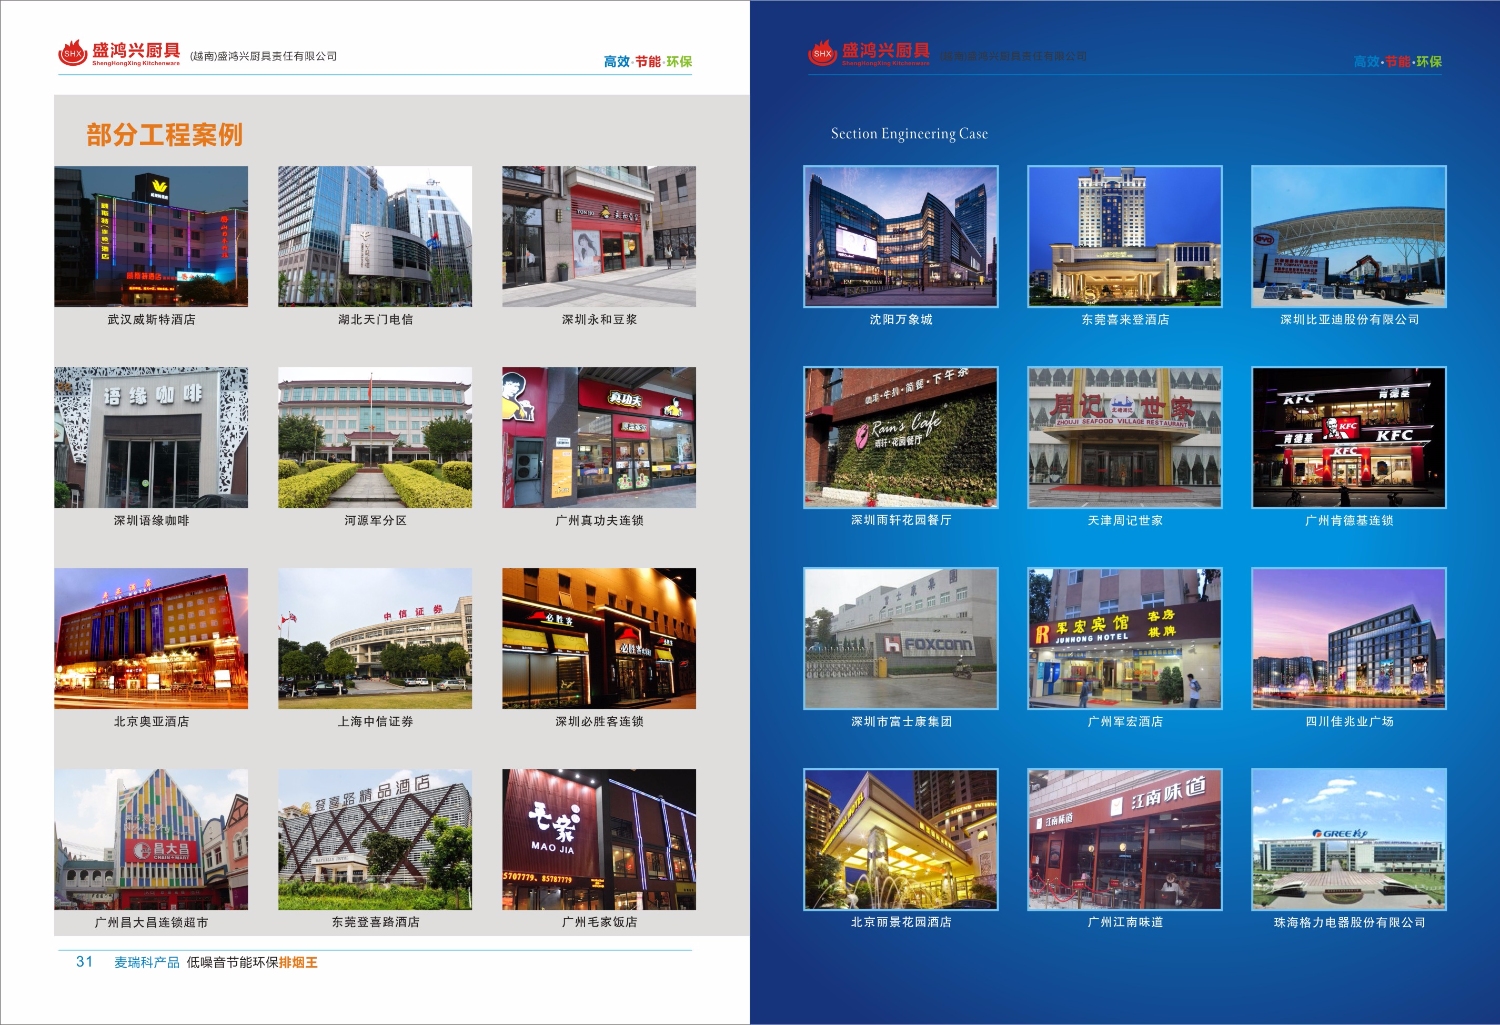This screenshot has height=1025, width=1500.
Task: Click the 广州毛家饭店 photo
Action: pyautogui.click(x=599, y=839)
